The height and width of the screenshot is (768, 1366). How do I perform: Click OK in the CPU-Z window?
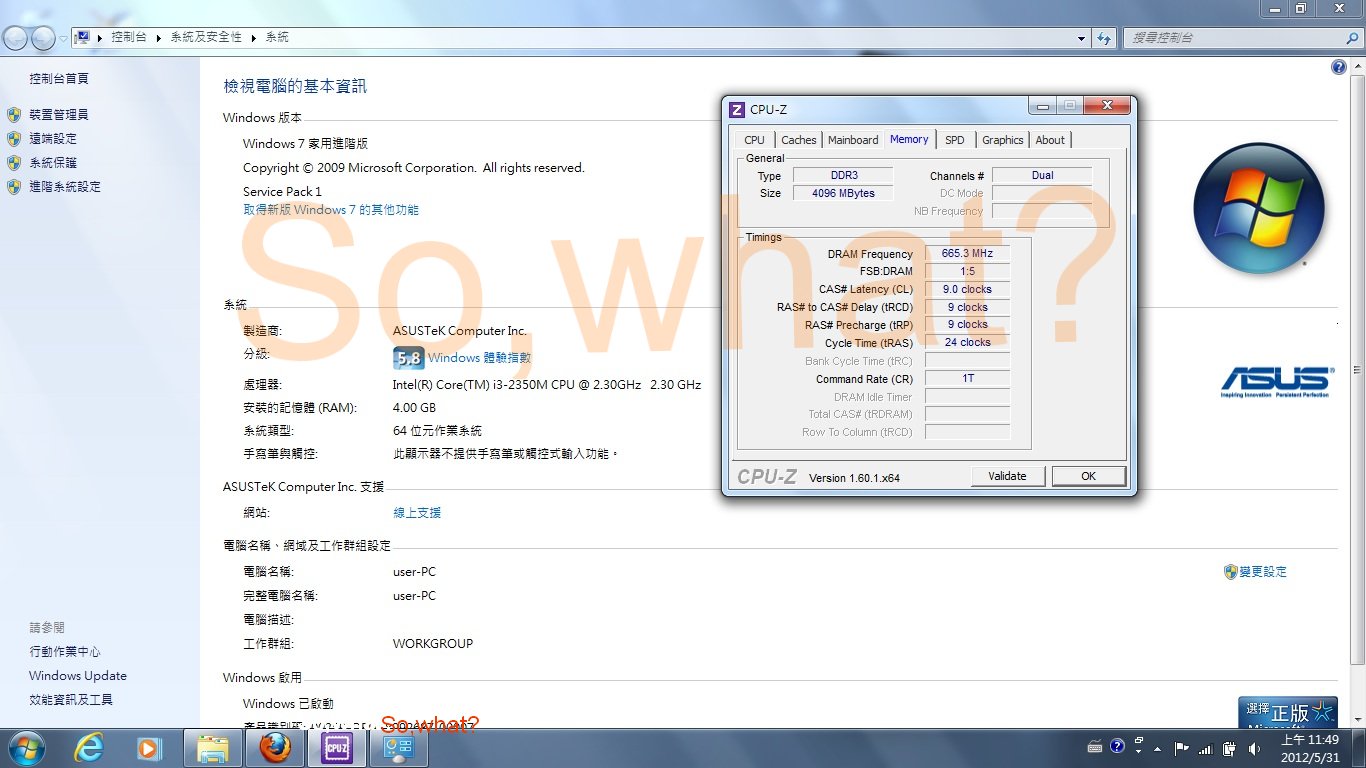(x=1088, y=476)
